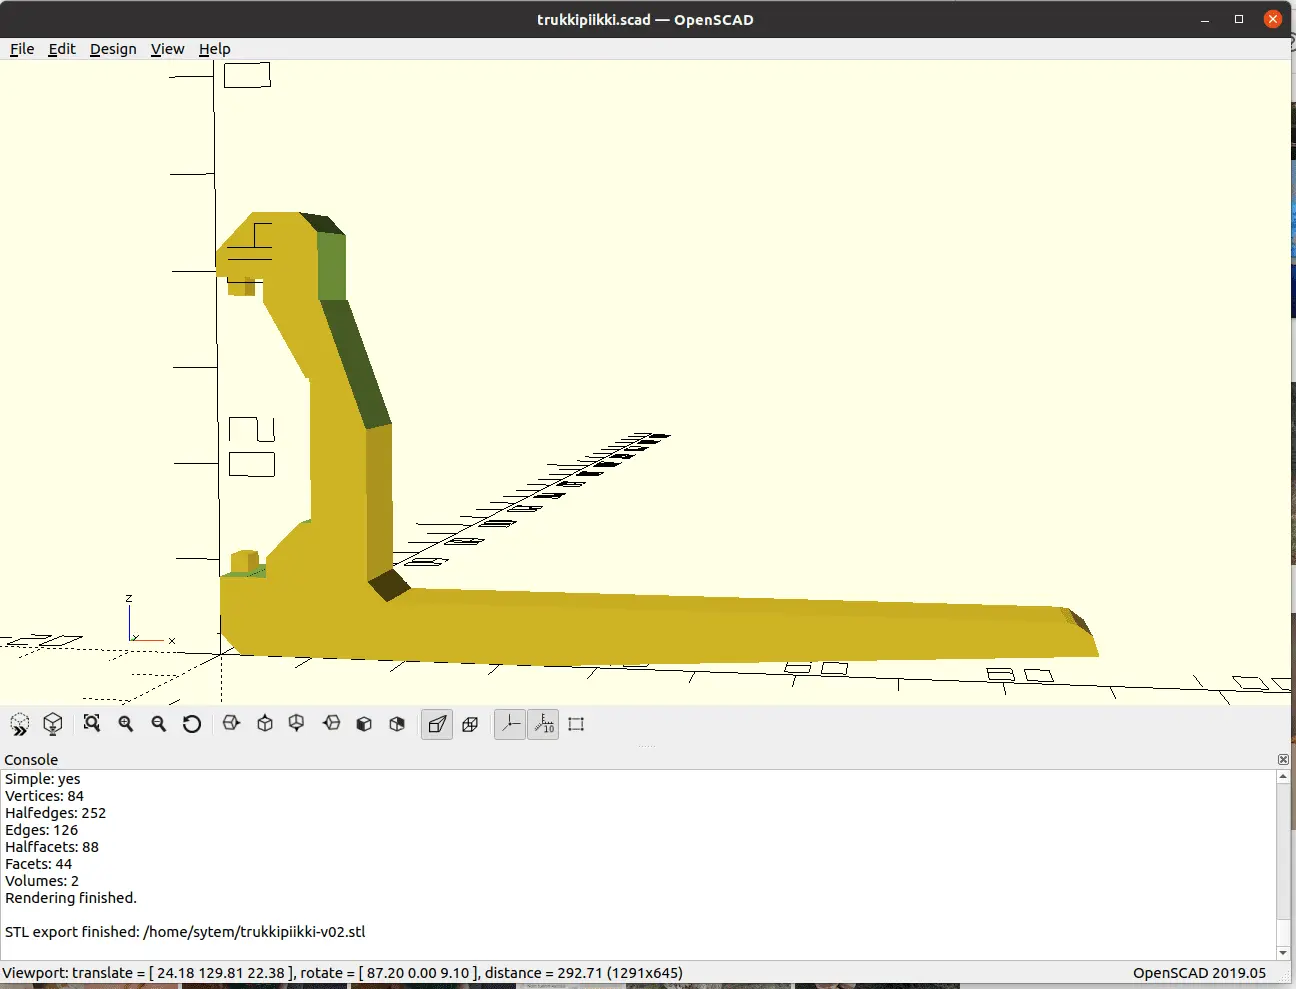Switch to Right view cube icon
Image resolution: width=1296 pixels, height=989 pixels.
(231, 723)
